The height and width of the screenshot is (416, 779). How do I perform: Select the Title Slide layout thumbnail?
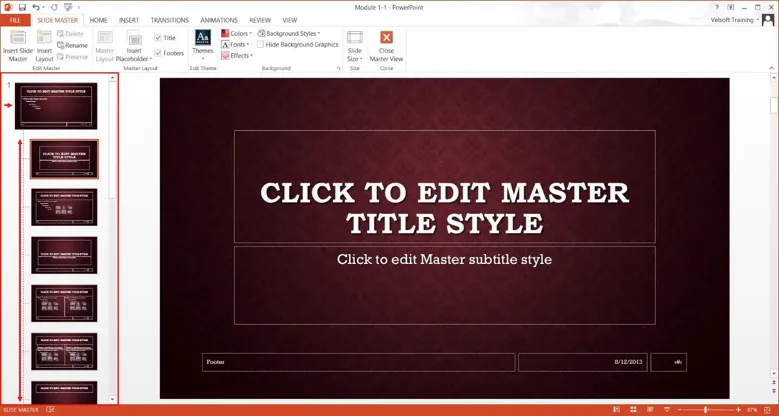point(64,159)
